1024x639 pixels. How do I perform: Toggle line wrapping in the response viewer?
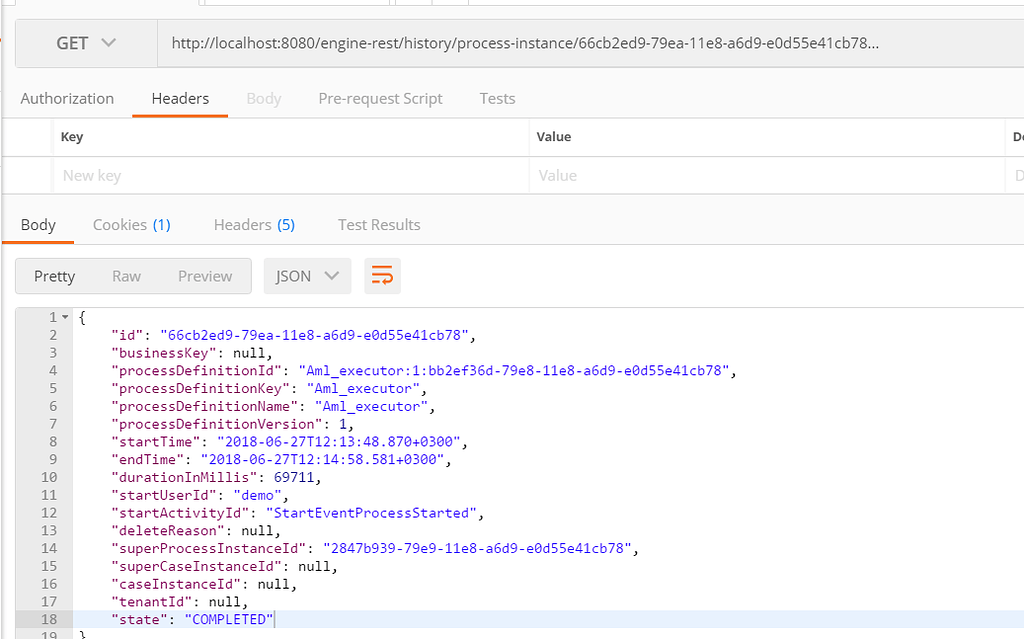(x=382, y=276)
